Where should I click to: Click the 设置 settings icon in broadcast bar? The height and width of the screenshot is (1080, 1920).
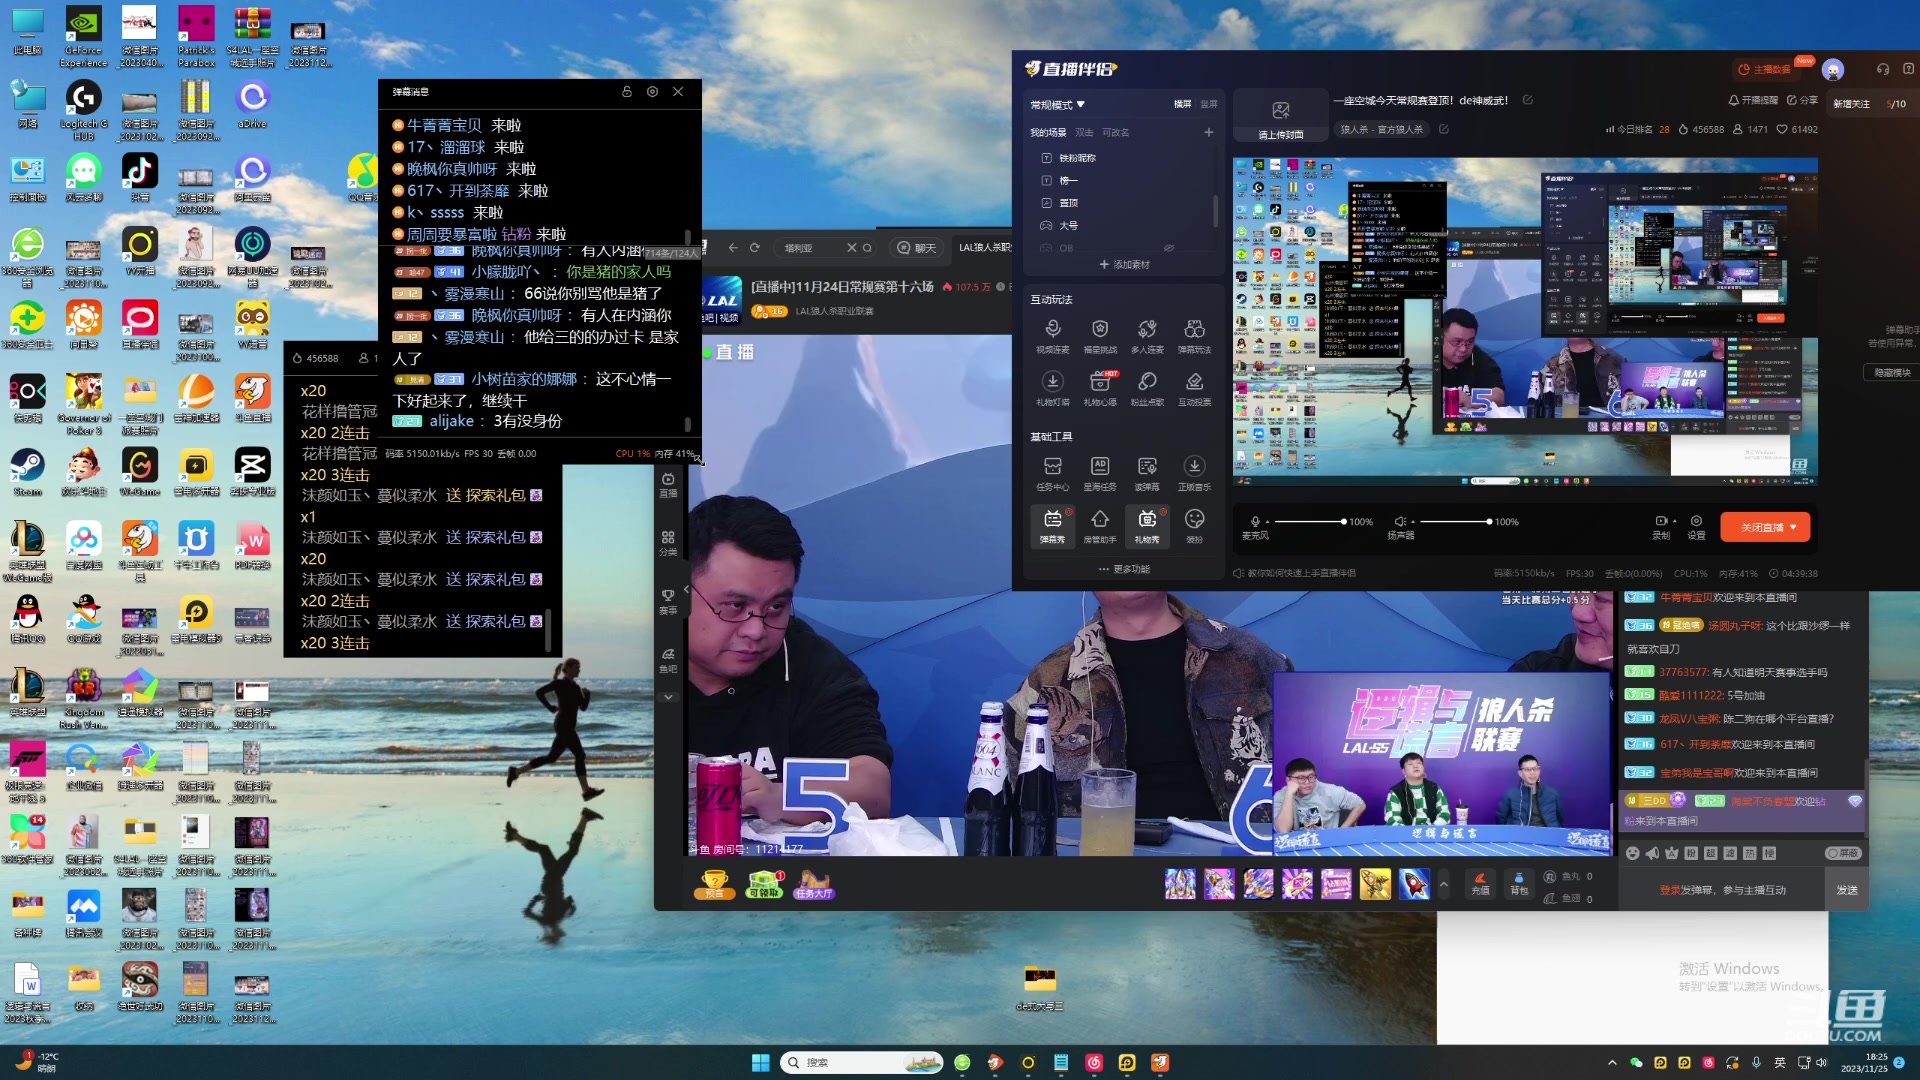1696,527
